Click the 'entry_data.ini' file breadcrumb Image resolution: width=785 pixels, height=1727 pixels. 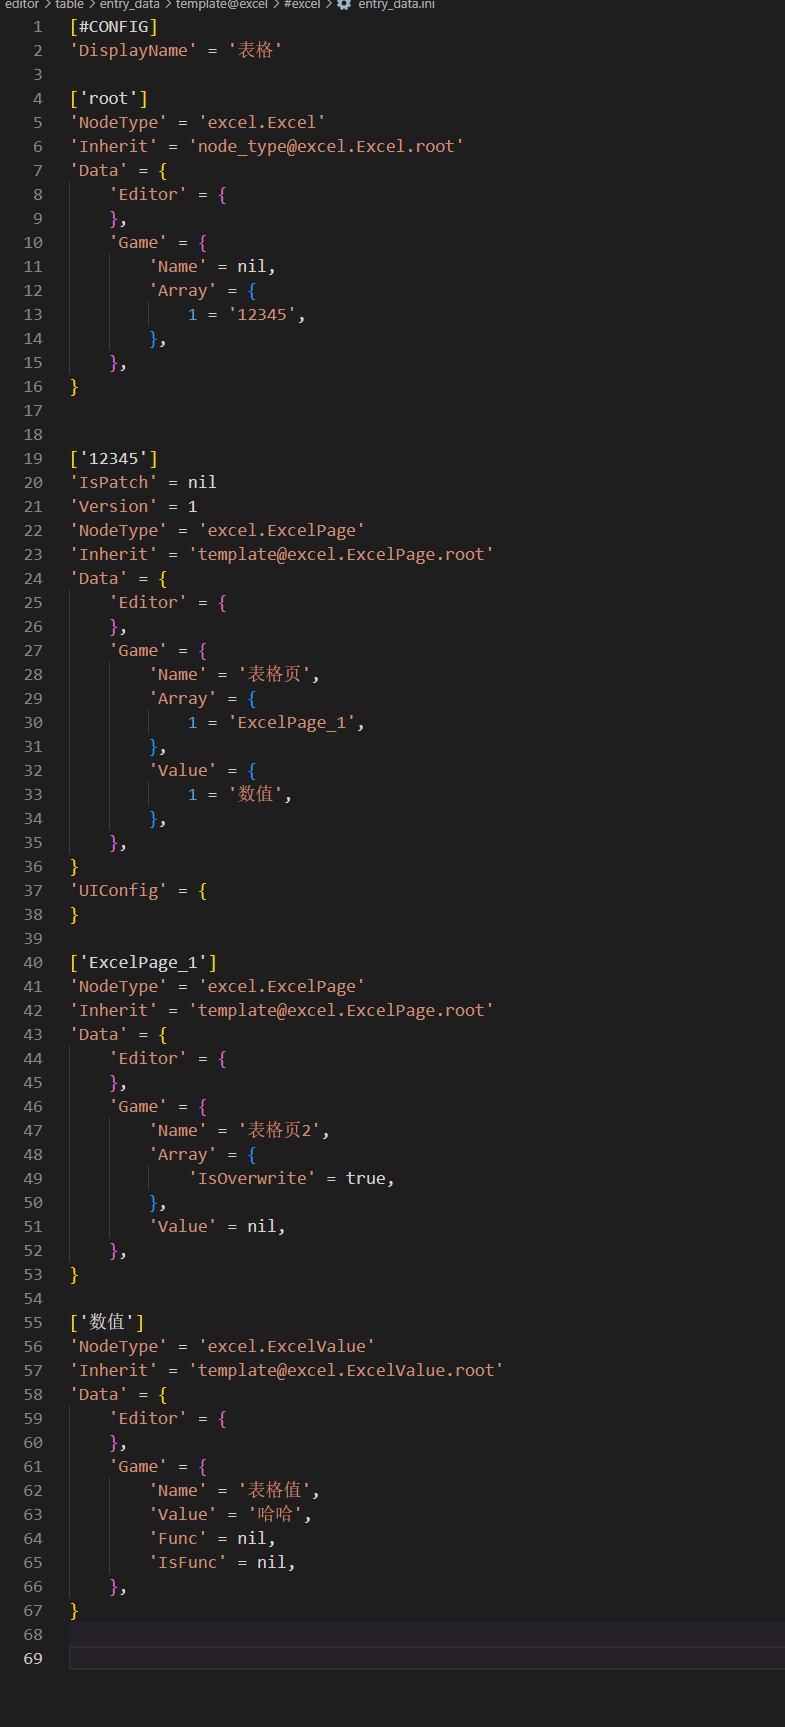[397, 4]
